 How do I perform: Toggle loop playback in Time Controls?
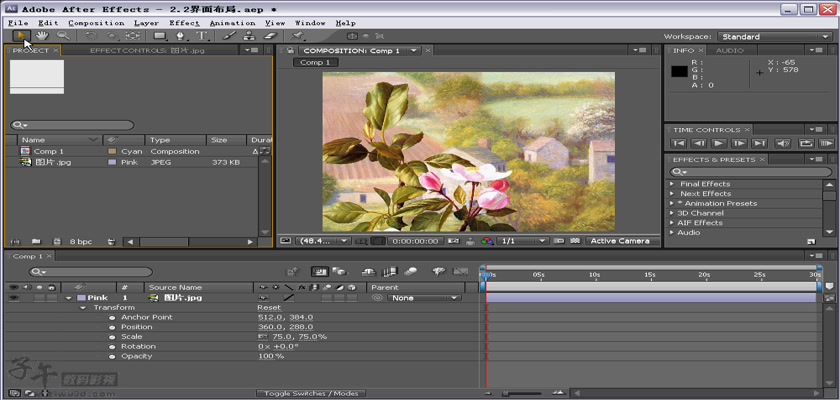[x=806, y=143]
